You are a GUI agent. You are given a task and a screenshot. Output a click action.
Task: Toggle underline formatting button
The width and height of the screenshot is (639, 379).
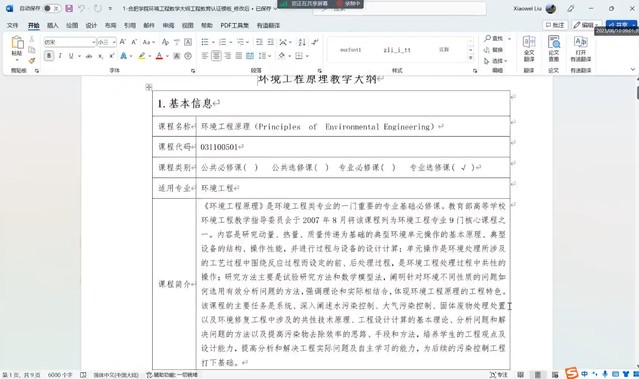pyautogui.click(x=71, y=56)
